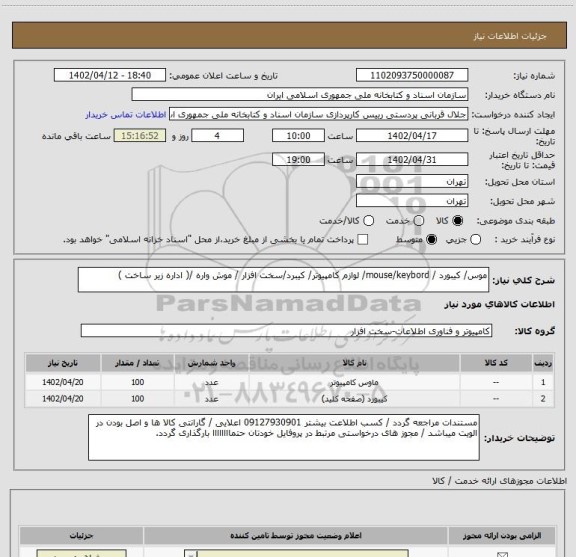576x557 pixels.
Task: Click the announcement date 1402/04/12 - 18:40 field
Action: pos(110,75)
